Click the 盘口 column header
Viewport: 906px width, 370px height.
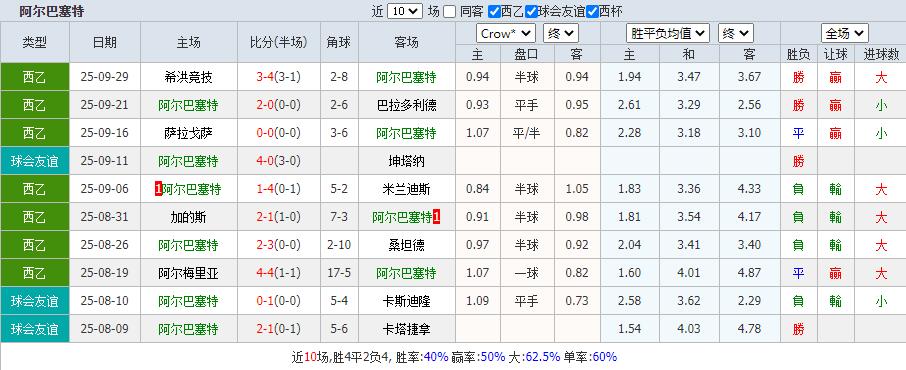(526, 54)
